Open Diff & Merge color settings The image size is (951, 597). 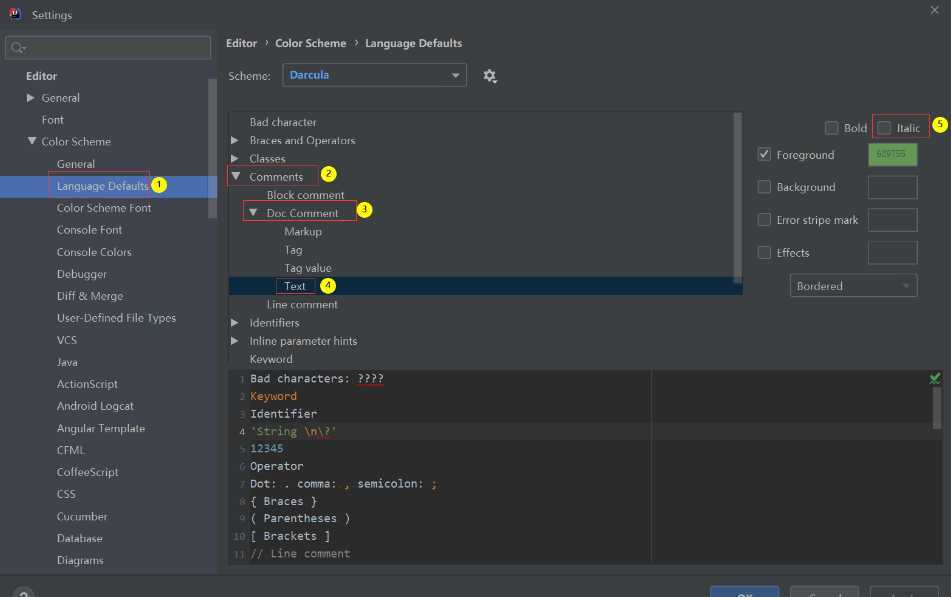pyautogui.click(x=90, y=296)
